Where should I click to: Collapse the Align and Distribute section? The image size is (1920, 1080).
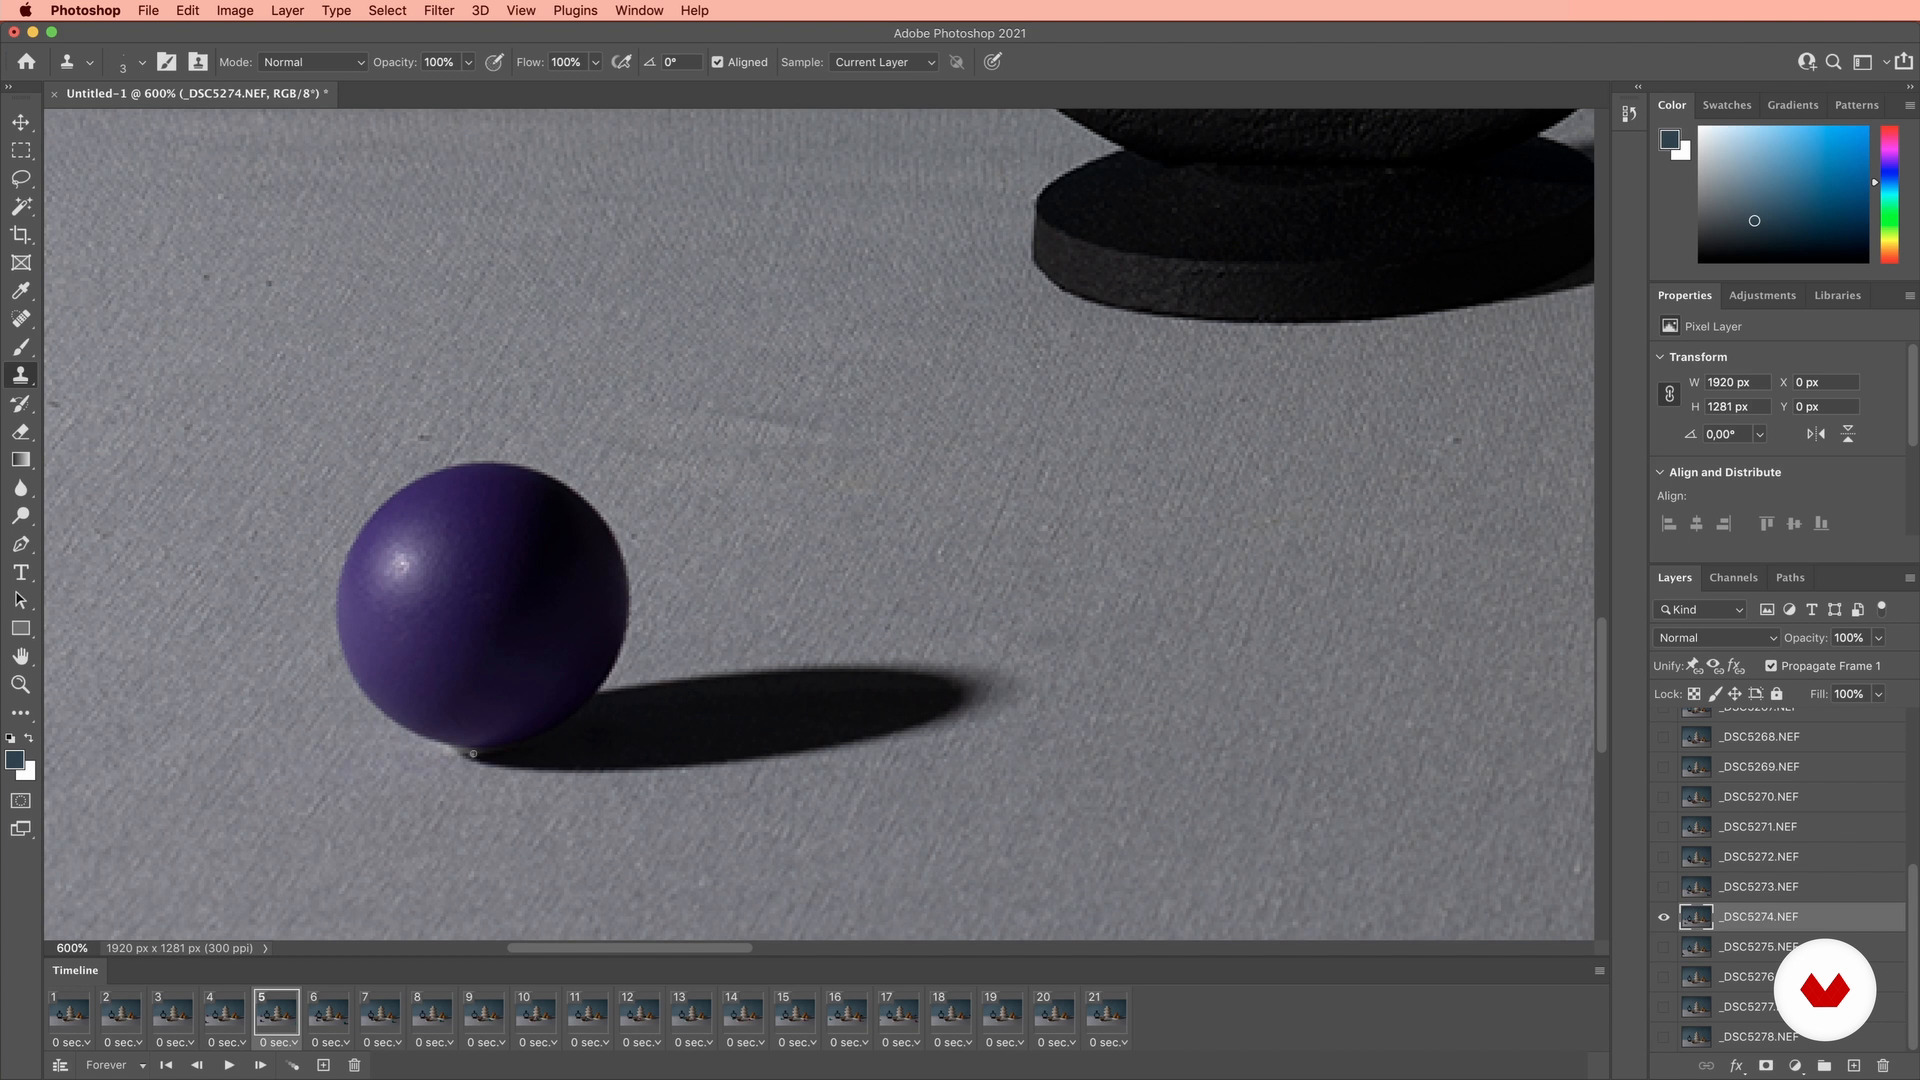click(x=1660, y=472)
